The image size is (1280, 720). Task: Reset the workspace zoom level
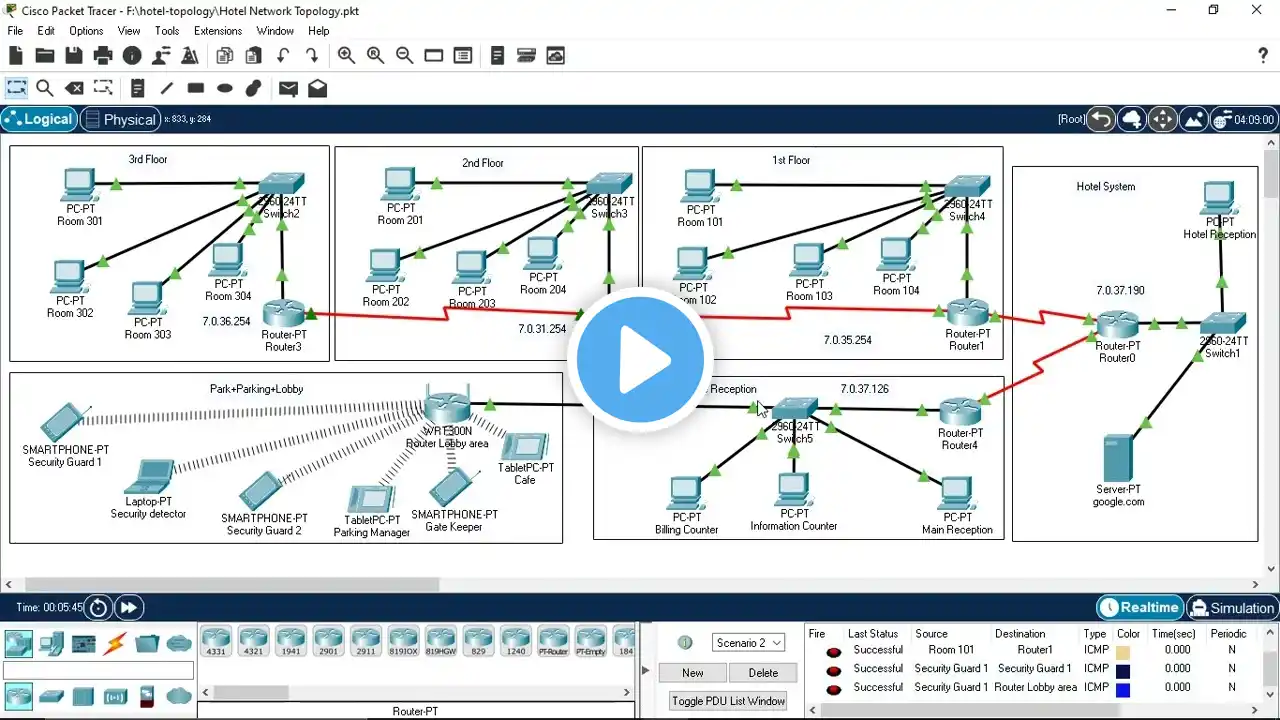point(375,56)
